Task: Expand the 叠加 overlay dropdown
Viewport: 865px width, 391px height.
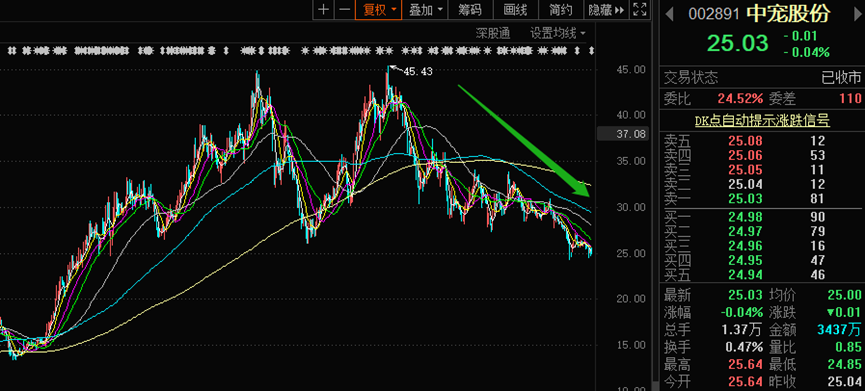Action: pyautogui.click(x=425, y=9)
